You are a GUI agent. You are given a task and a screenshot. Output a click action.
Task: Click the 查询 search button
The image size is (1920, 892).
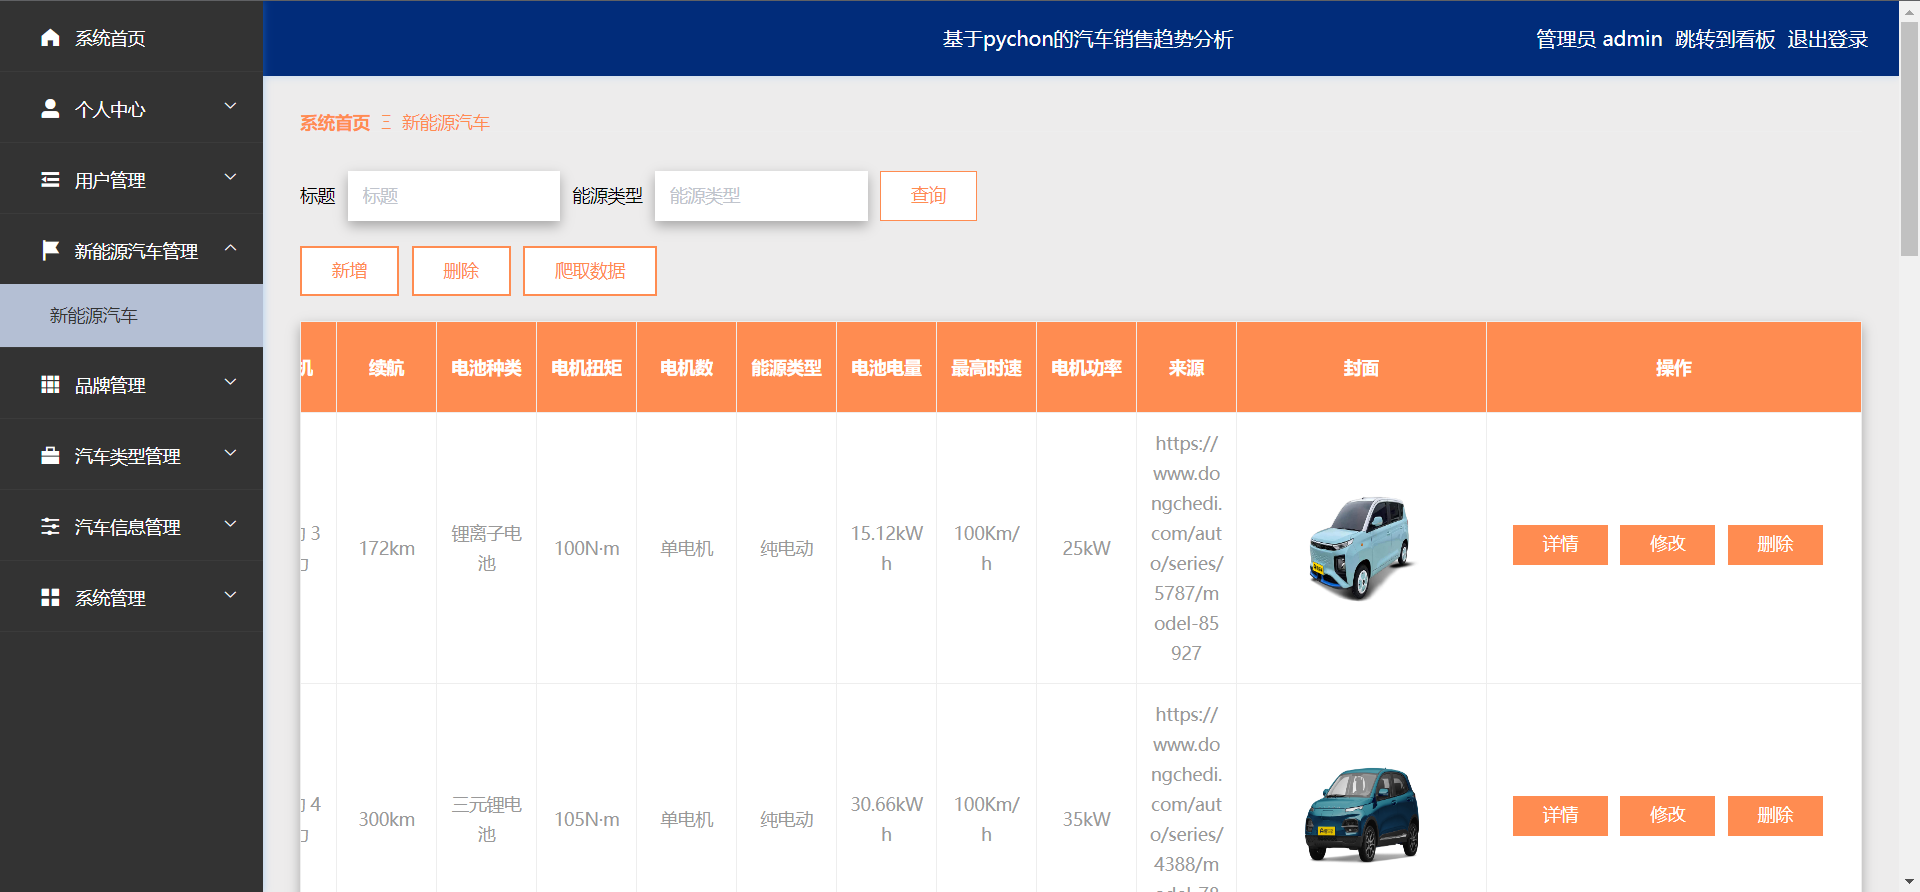pos(928,196)
